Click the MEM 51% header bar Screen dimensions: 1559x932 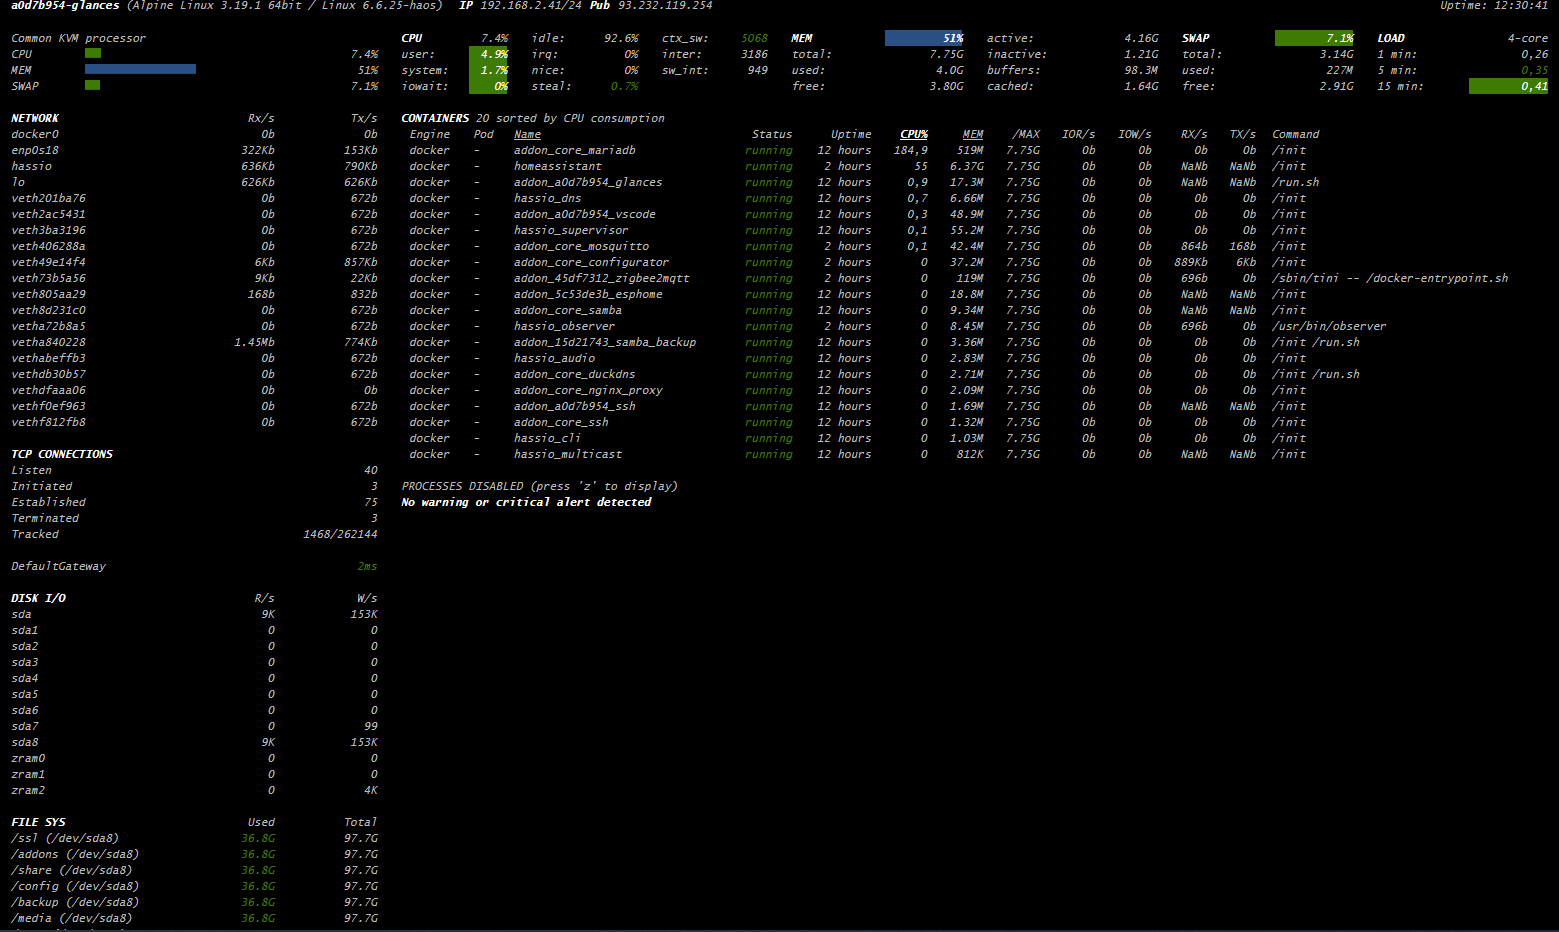tap(924, 38)
